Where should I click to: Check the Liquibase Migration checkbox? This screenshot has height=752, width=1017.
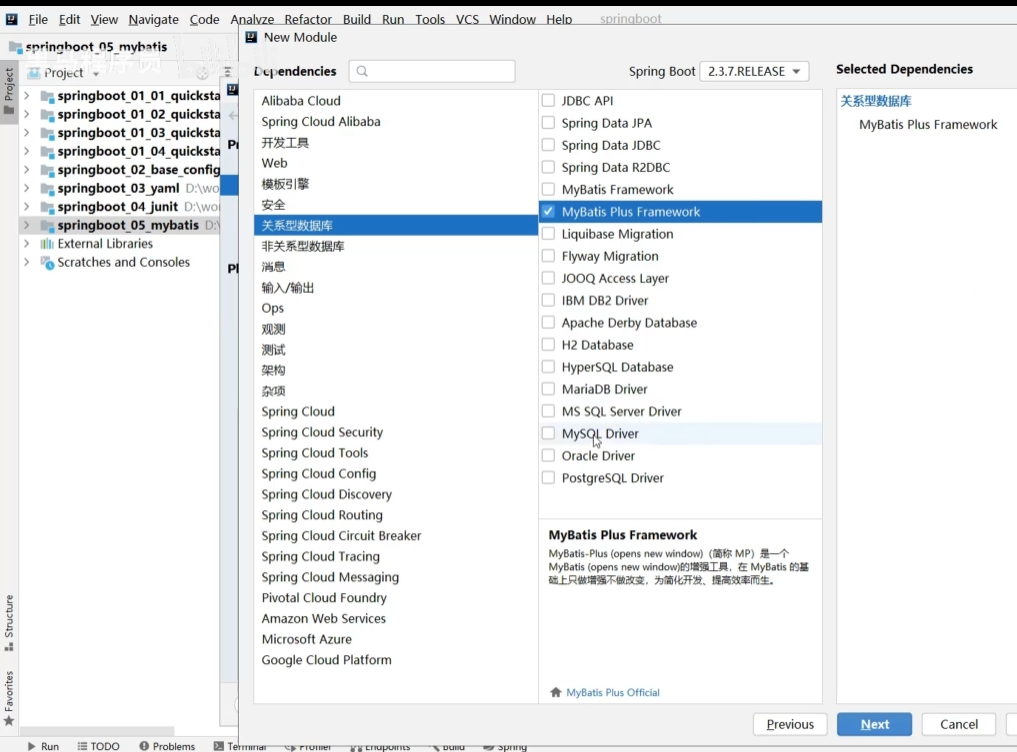pos(548,234)
